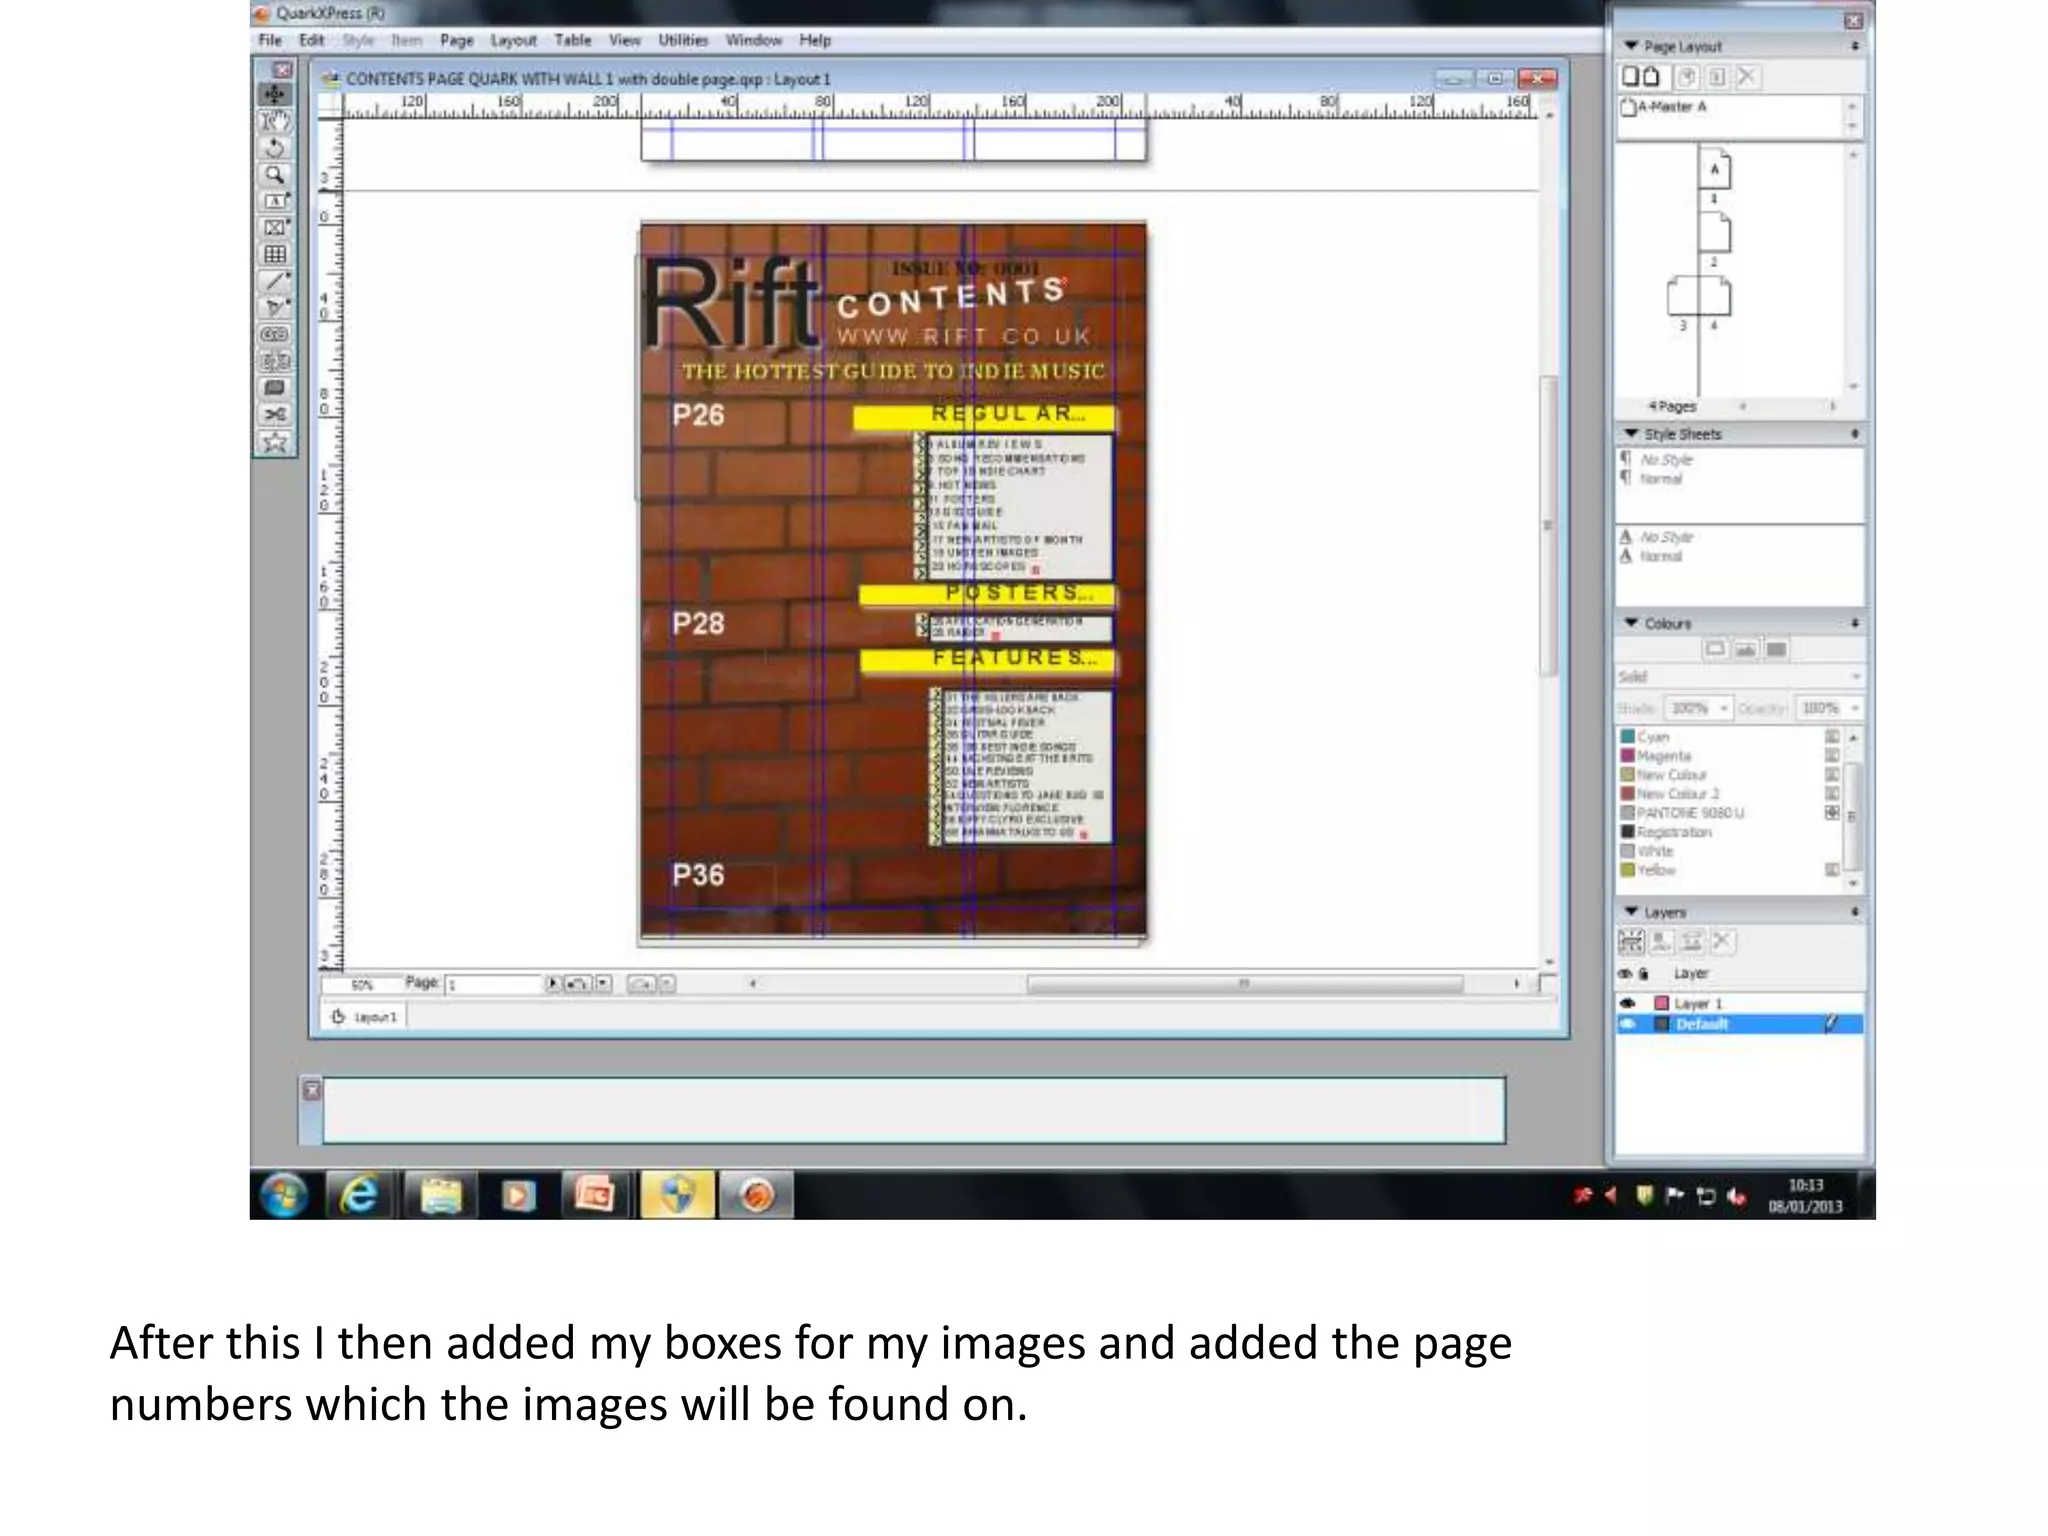Click the Delete Layer button
Image resolution: width=2048 pixels, height=1536 pixels.
click(1722, 941)
